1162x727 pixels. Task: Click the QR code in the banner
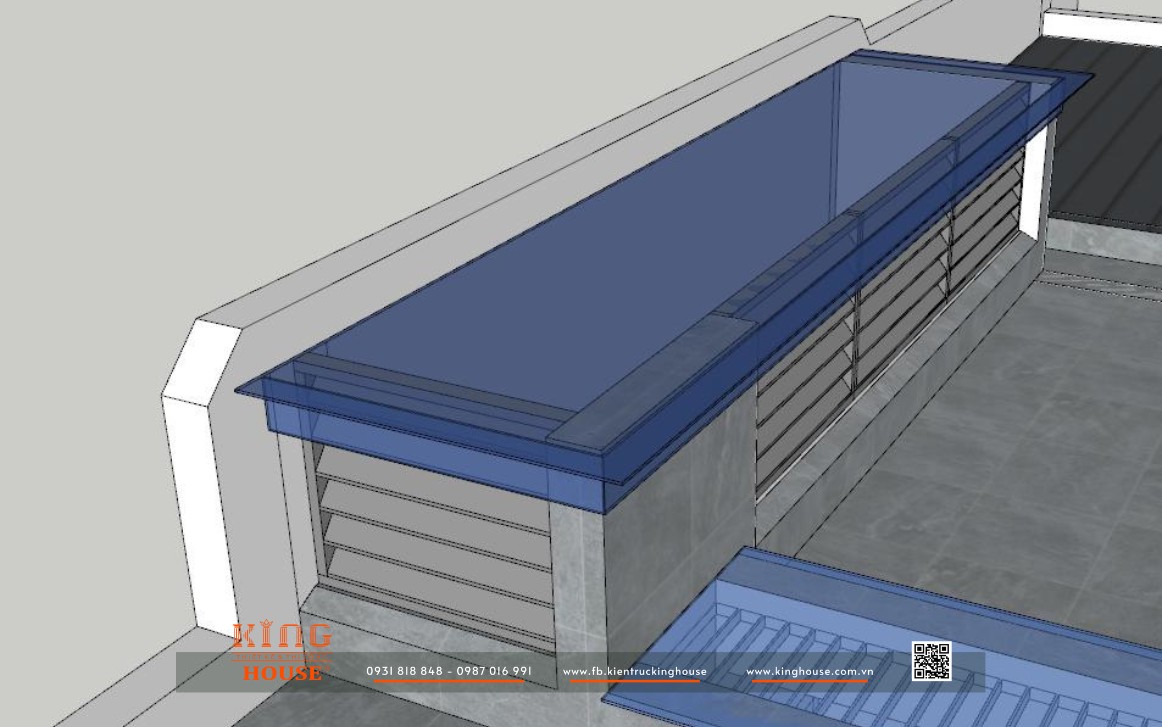931,662
